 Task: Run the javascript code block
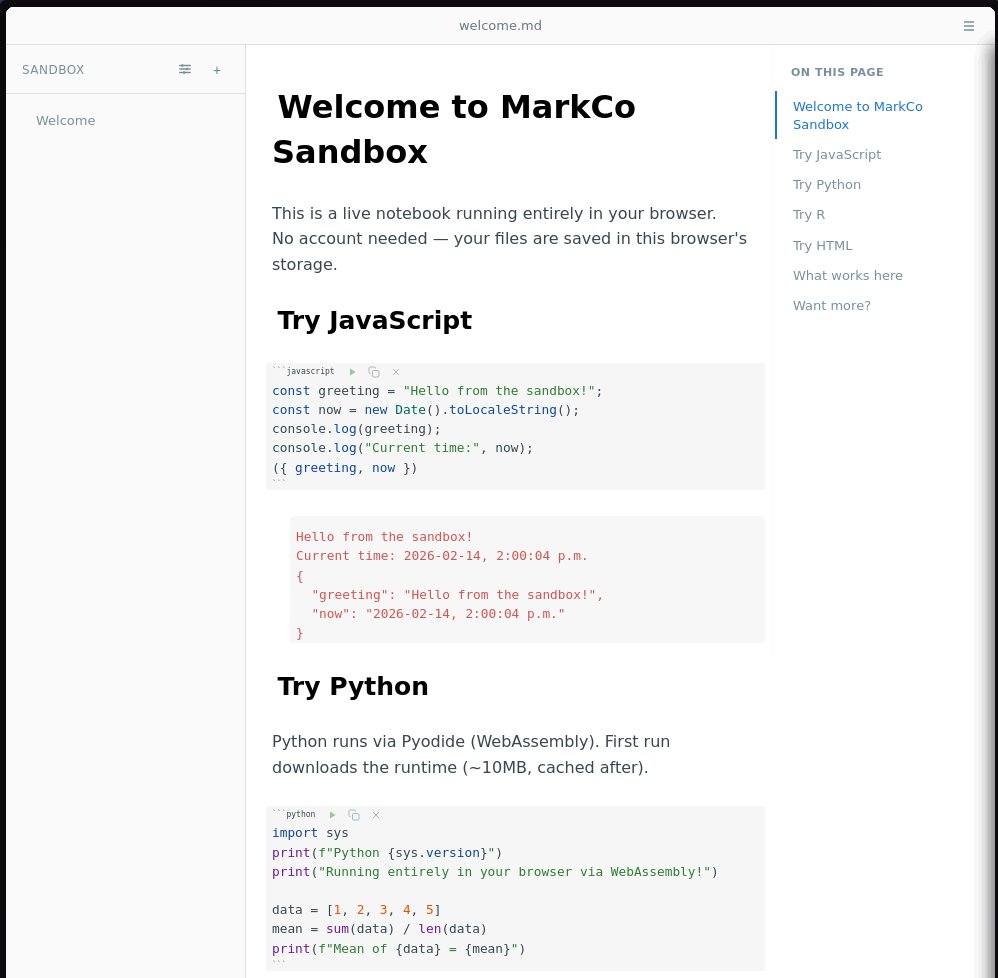coord(352,372)
